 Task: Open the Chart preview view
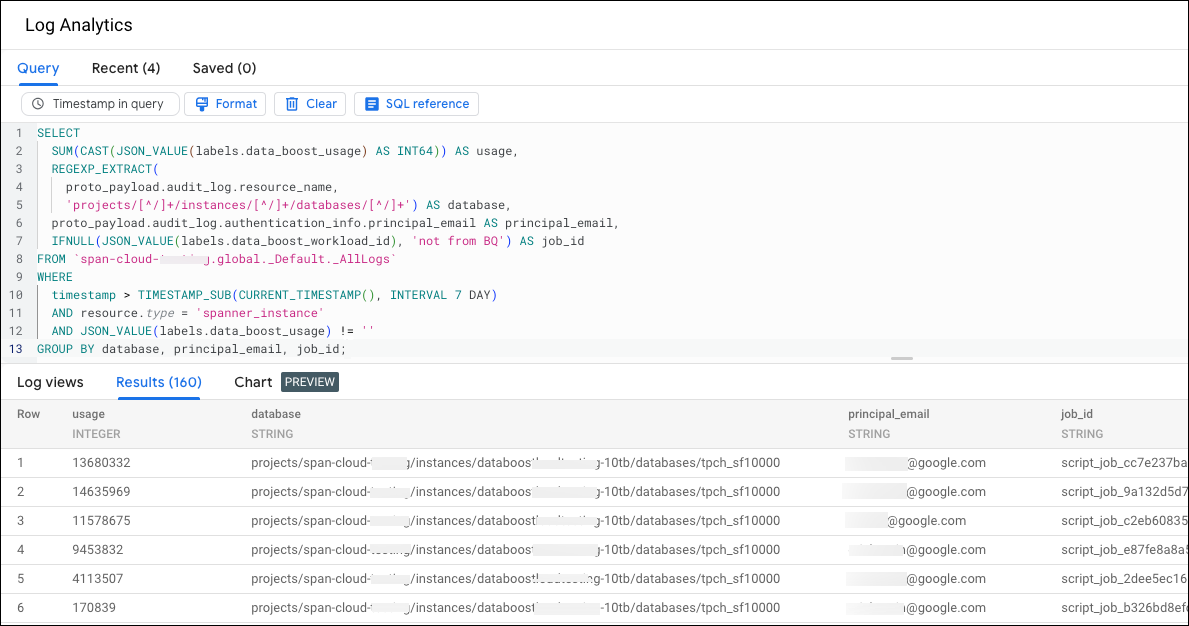253,382
